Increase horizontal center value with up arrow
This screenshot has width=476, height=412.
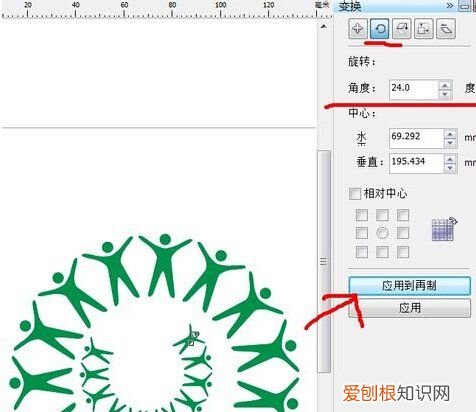(450, 134)
